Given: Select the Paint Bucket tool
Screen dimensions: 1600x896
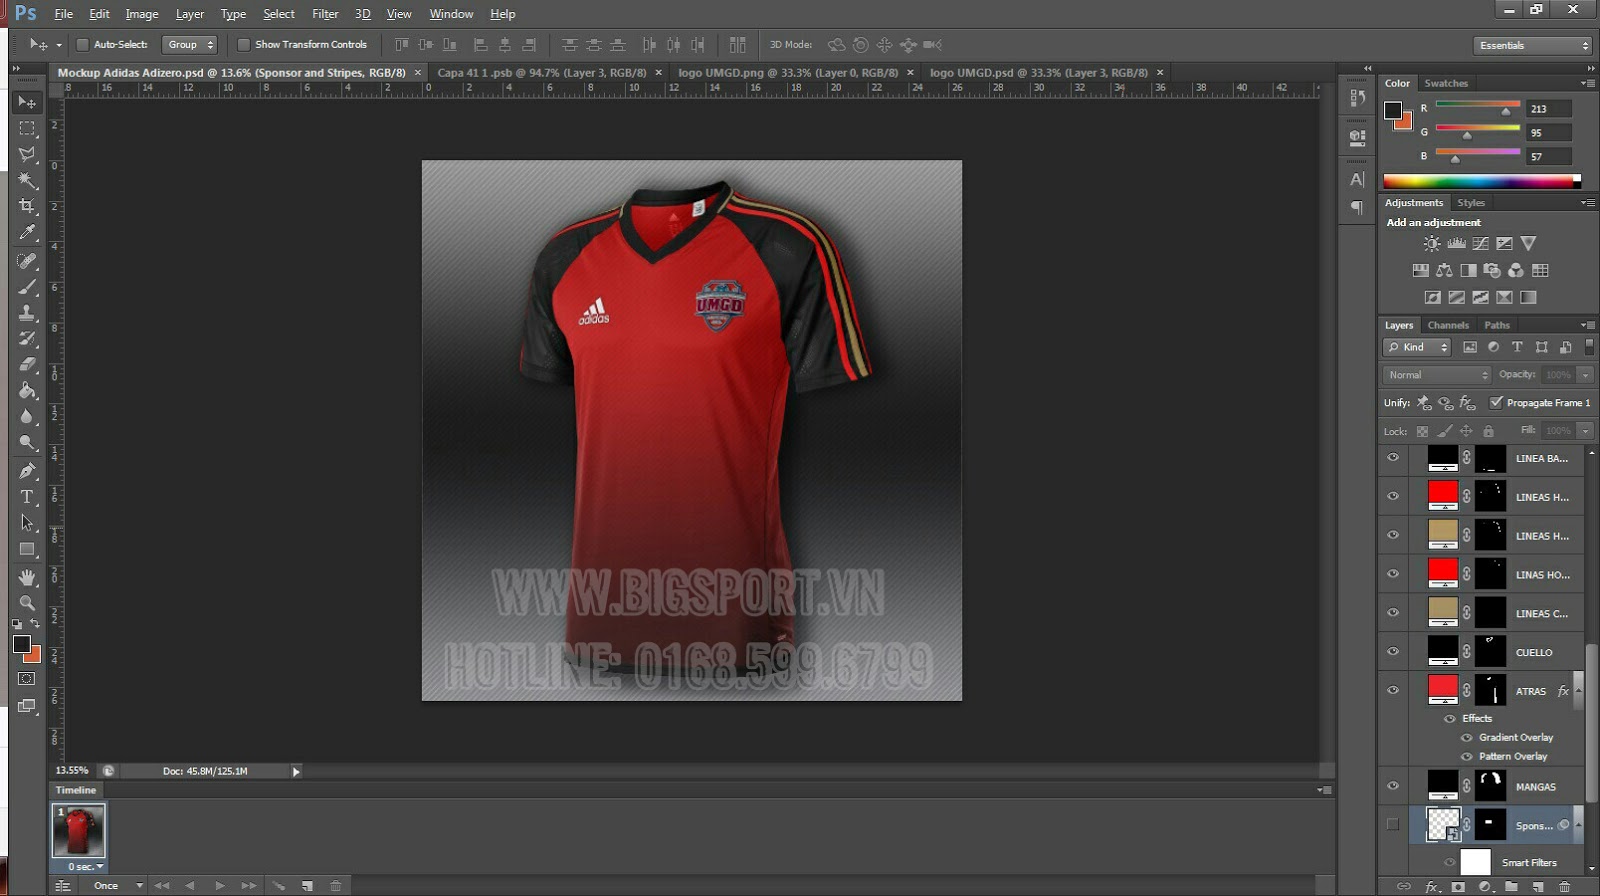Looking at the screenshot, I should click(27, 391).
